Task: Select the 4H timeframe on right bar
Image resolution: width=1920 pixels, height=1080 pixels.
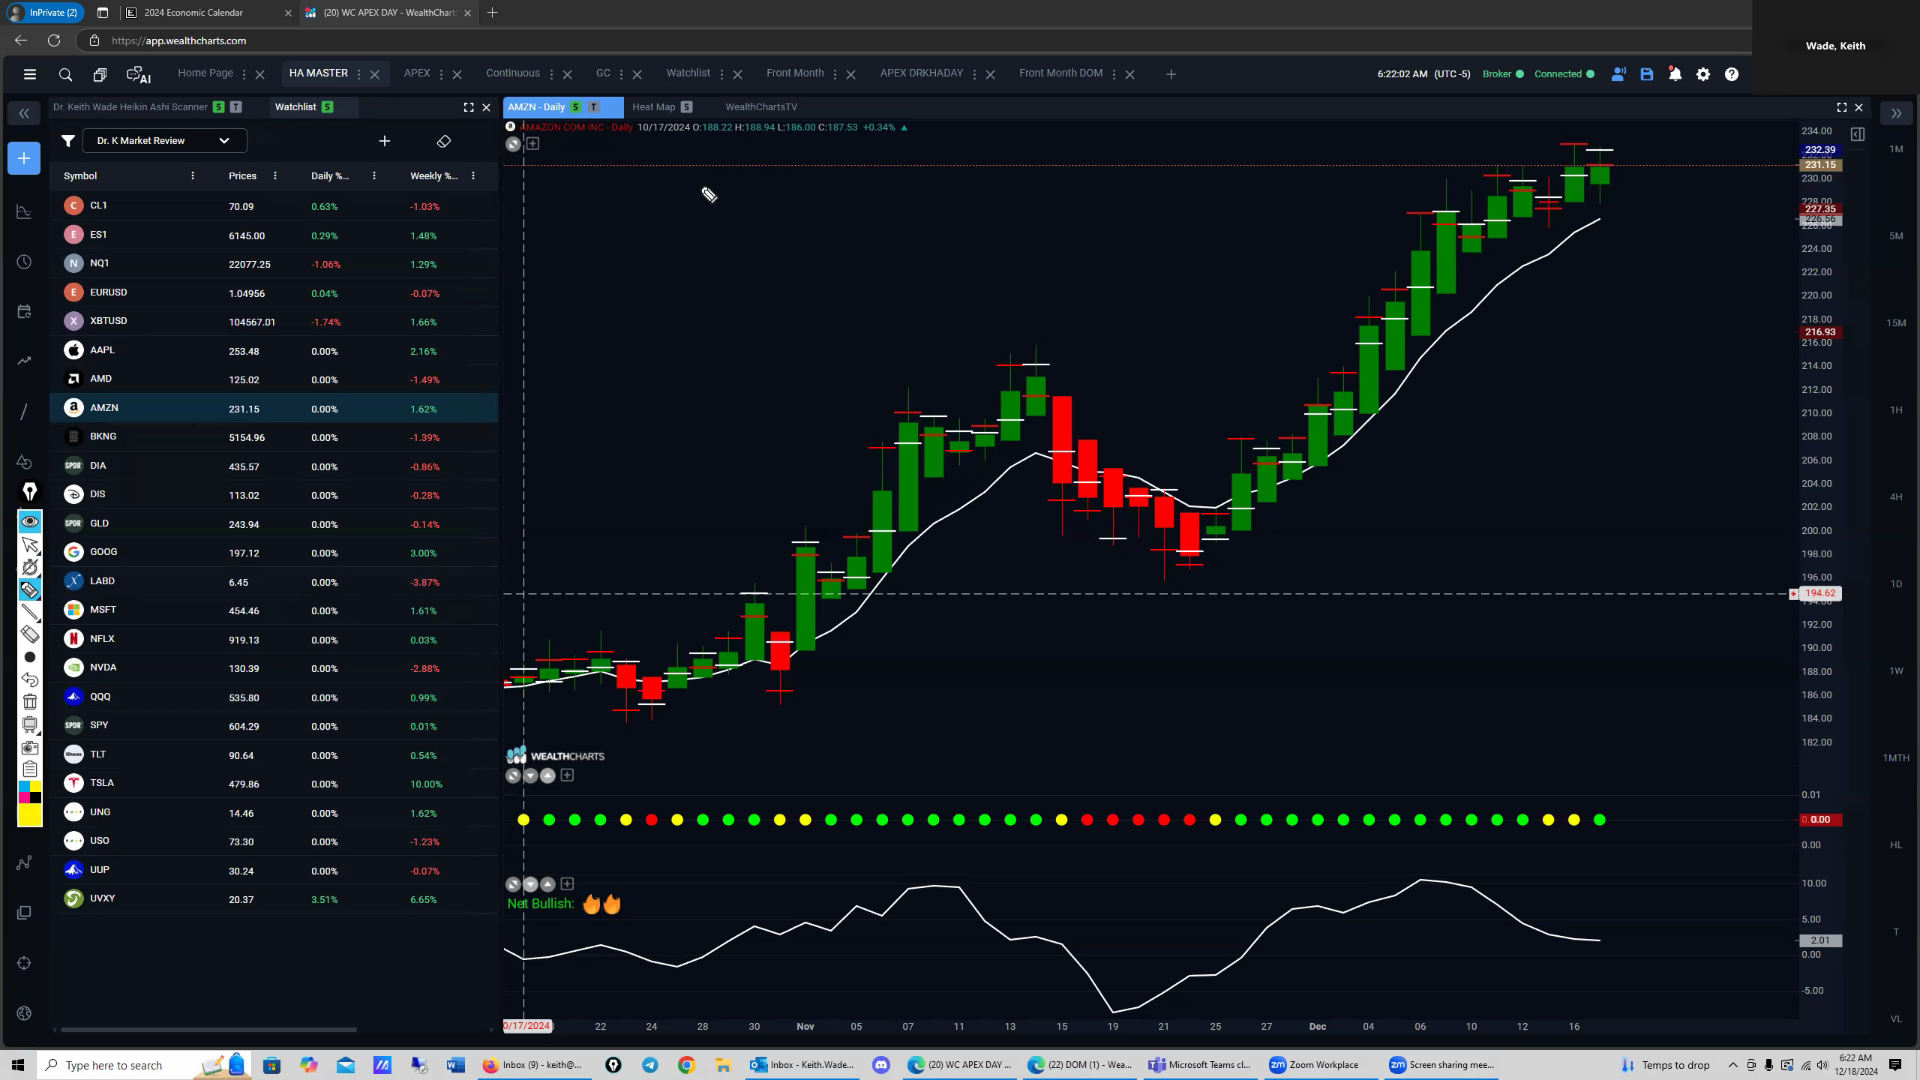Action: click(x=1896, y=497)
